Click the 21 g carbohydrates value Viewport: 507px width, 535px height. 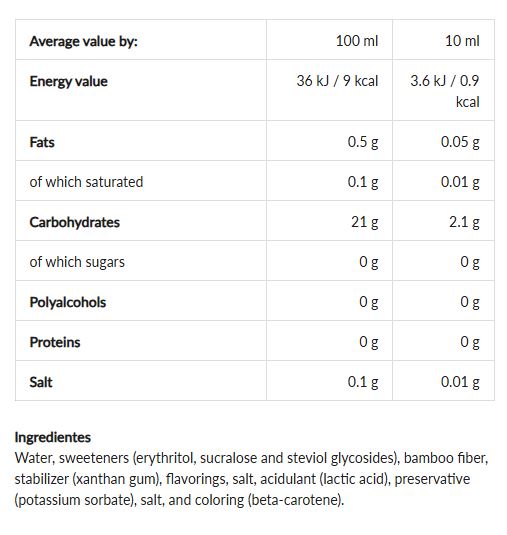(x=365, y=222)
